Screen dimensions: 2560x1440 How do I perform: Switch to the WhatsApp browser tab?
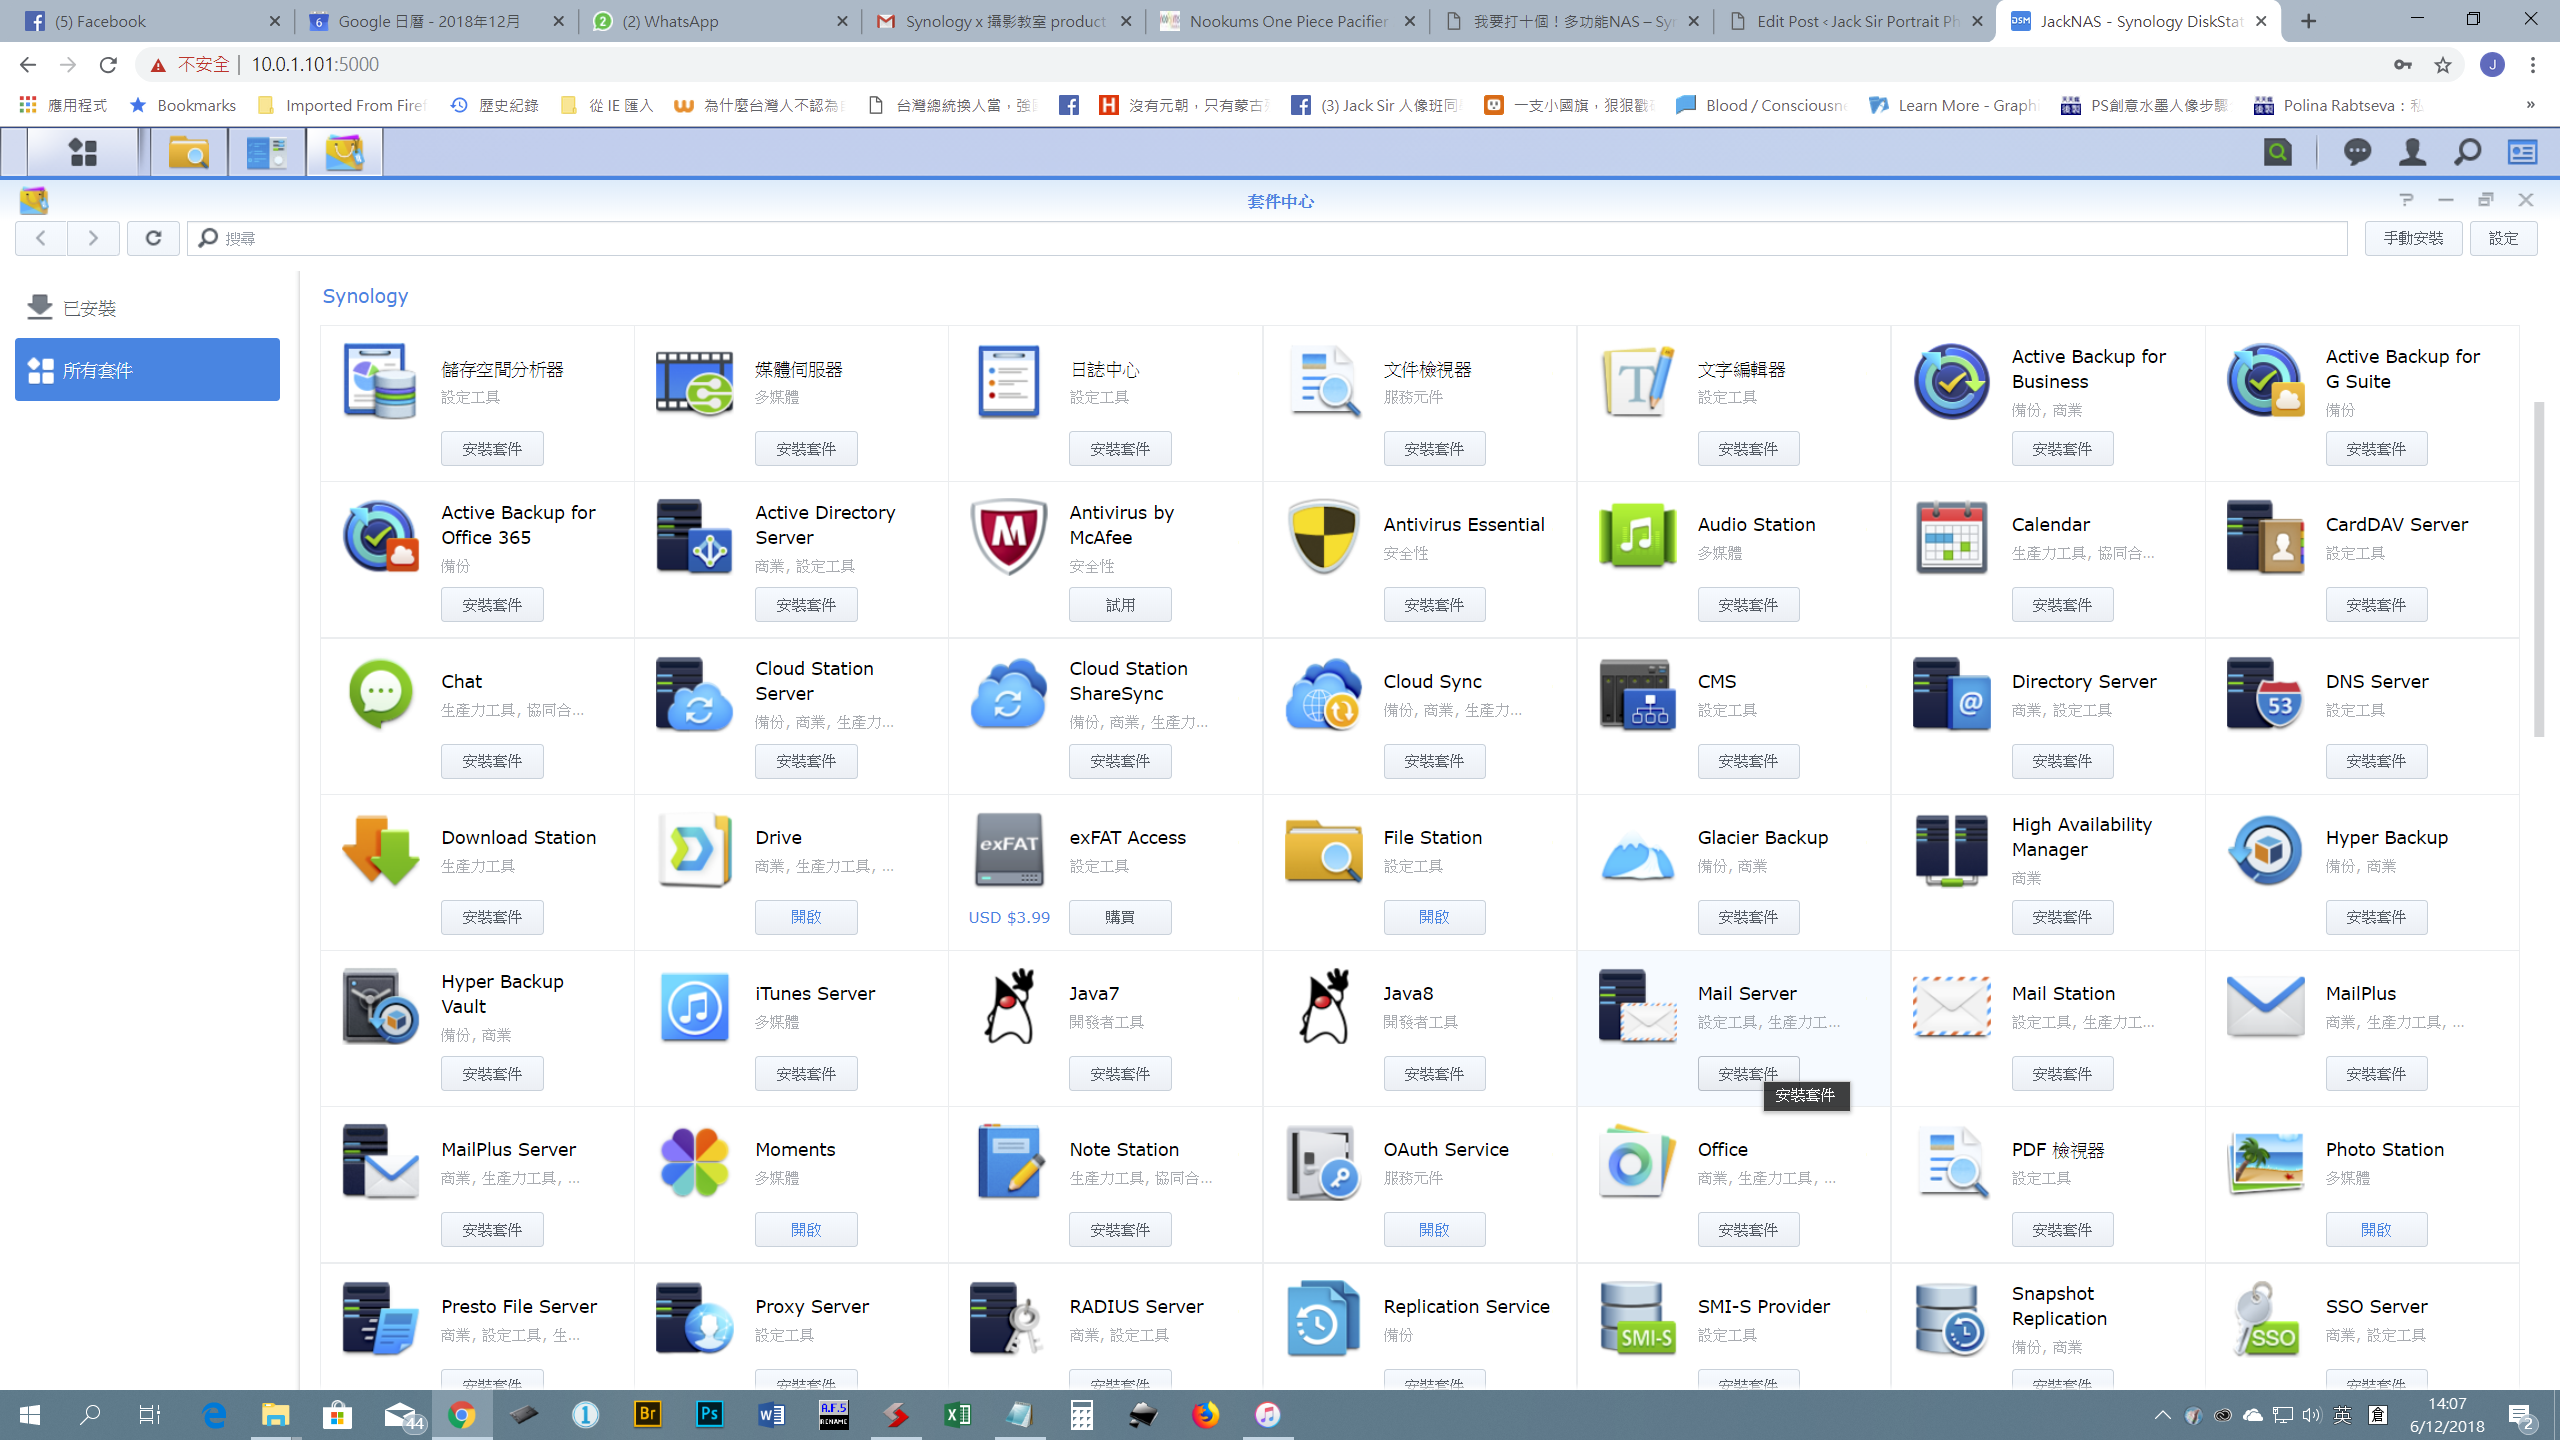[720, 21]
